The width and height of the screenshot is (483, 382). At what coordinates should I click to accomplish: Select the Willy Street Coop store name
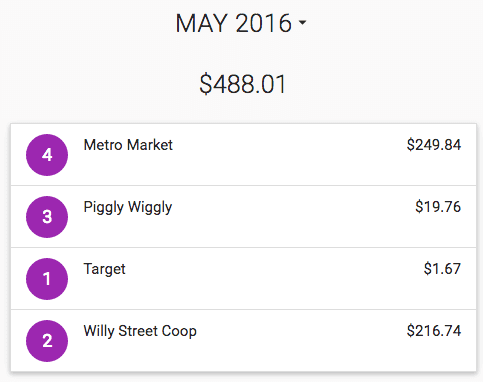pos(140,331)
